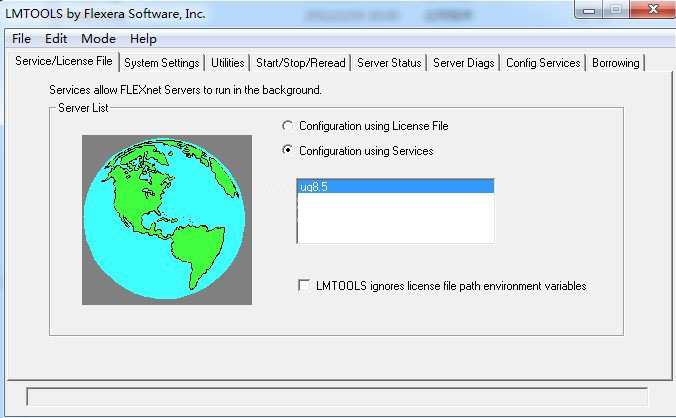The image size is (676, 418).
Task: Open the Mode menu
Action: [98, 39]
